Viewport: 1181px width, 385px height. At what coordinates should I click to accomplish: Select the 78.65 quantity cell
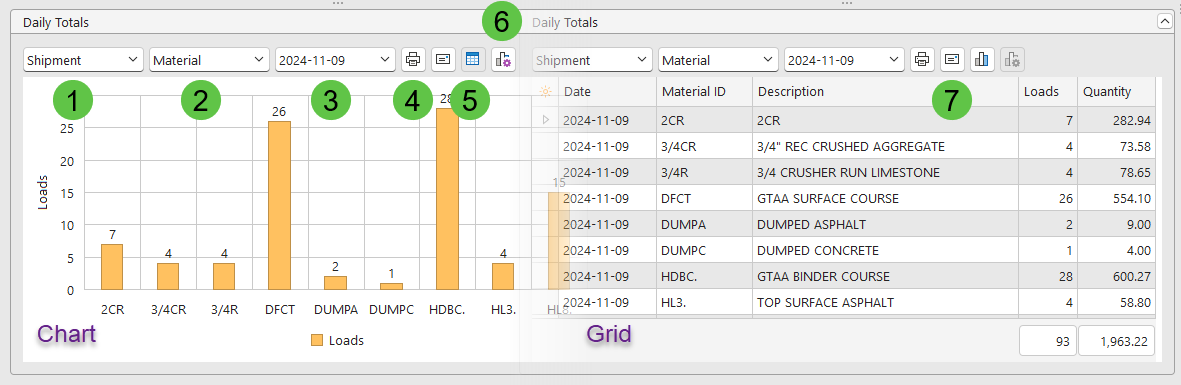1116,173
